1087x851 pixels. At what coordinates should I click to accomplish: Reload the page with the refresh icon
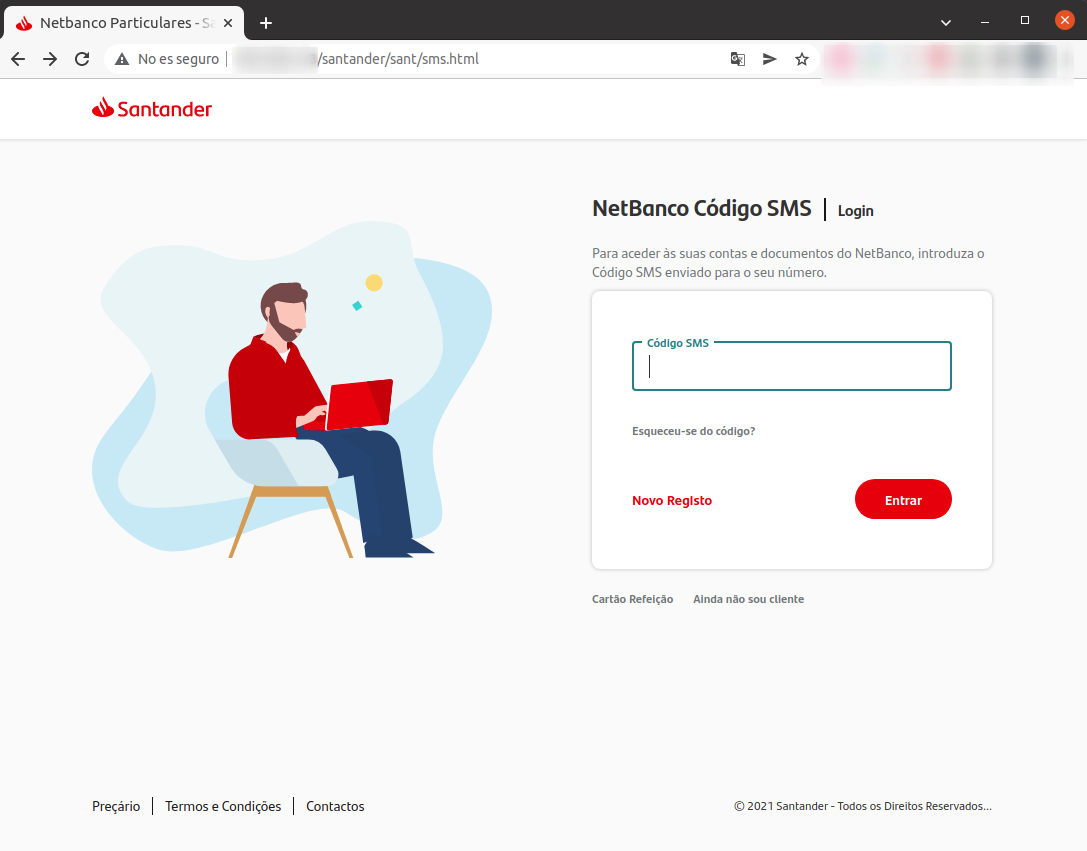(x=82, y=59)
